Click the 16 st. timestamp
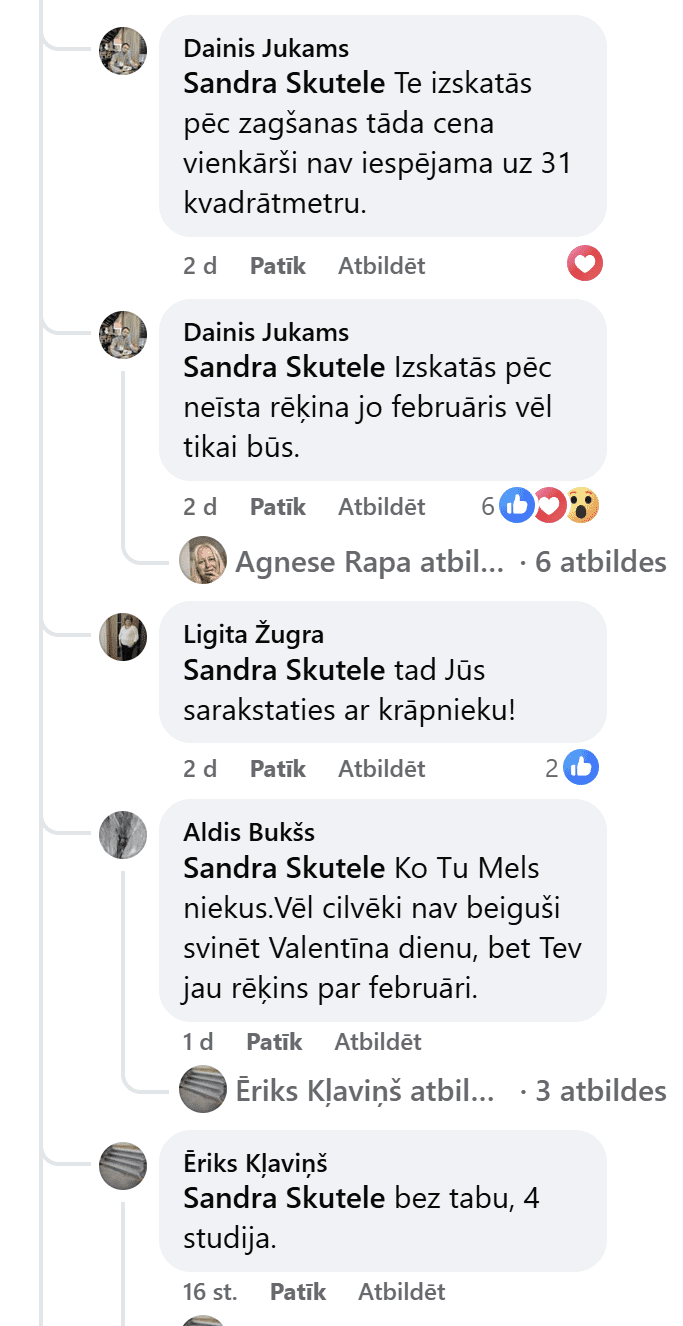683x1326 pixels. tap(210, 1292)
